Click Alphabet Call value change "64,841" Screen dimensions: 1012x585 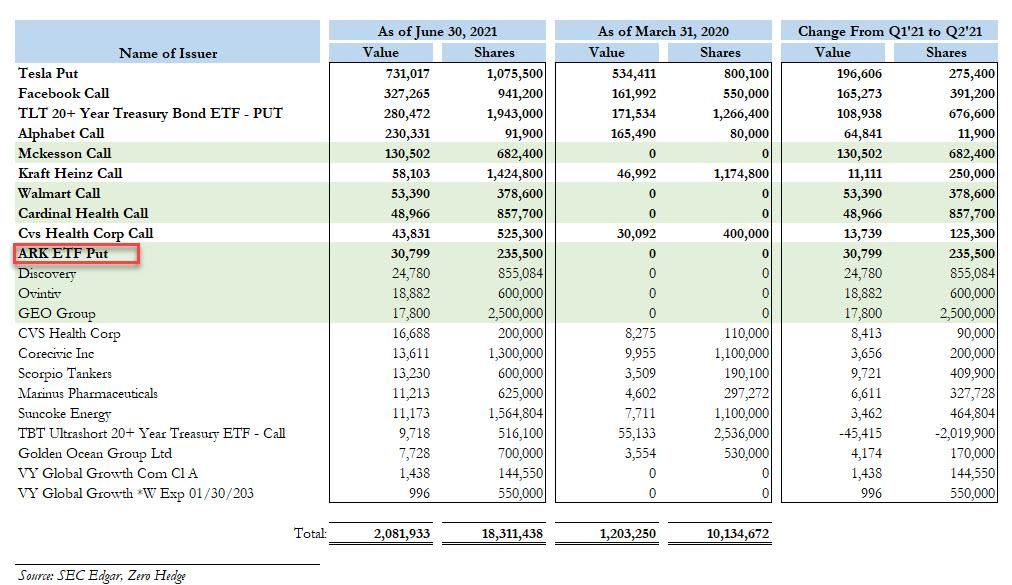click(863, 134)
